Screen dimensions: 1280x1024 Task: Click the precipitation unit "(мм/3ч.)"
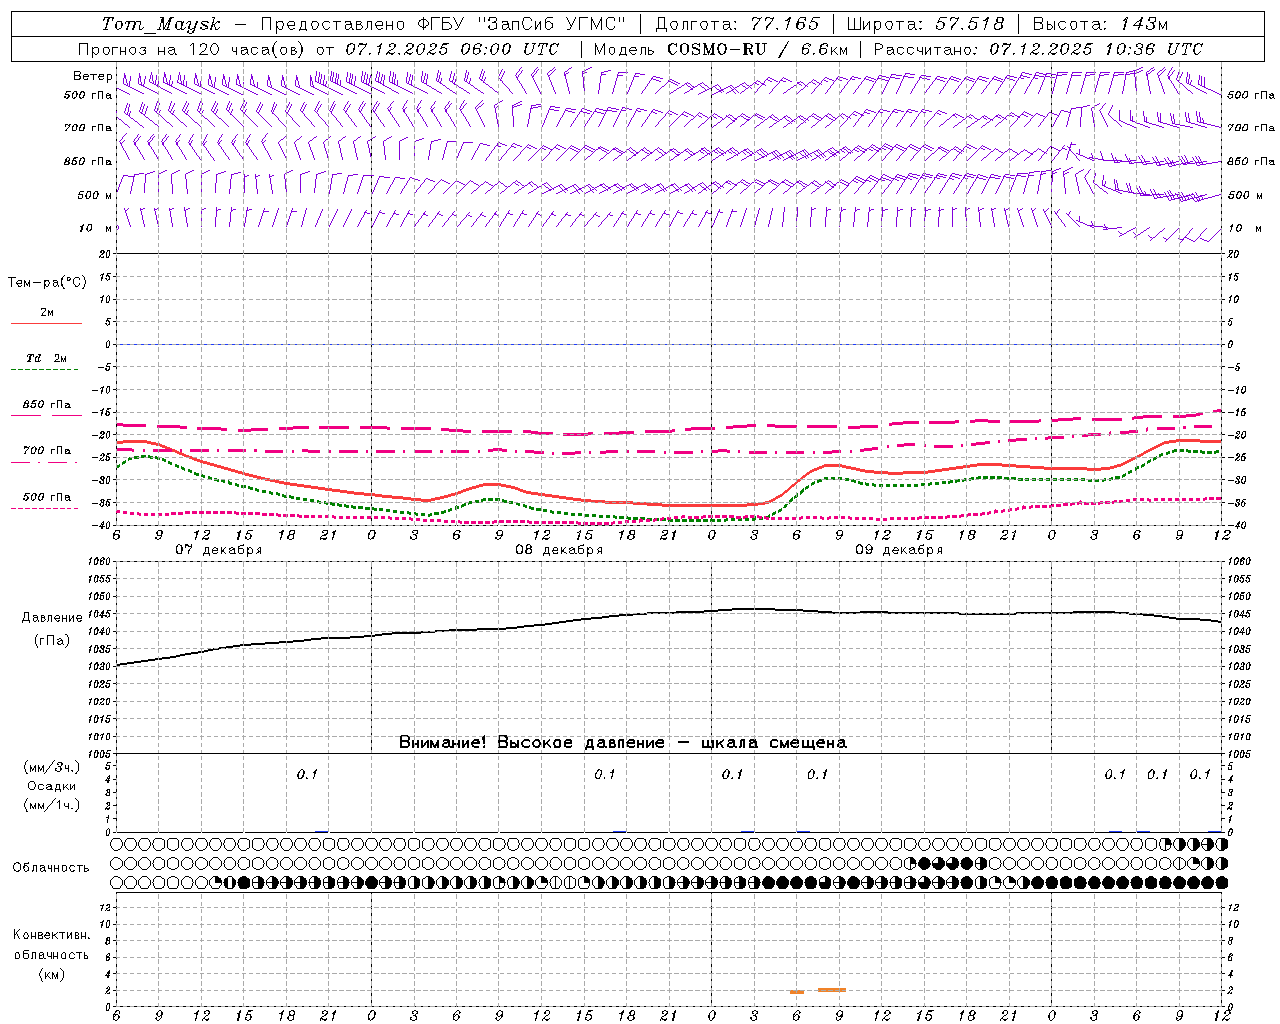point(52,768)
